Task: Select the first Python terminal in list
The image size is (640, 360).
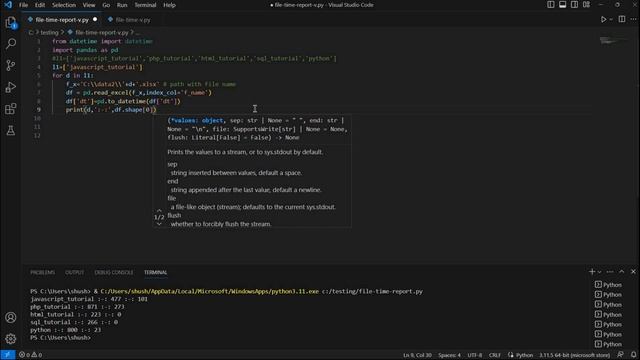Action: coord(609,284)
